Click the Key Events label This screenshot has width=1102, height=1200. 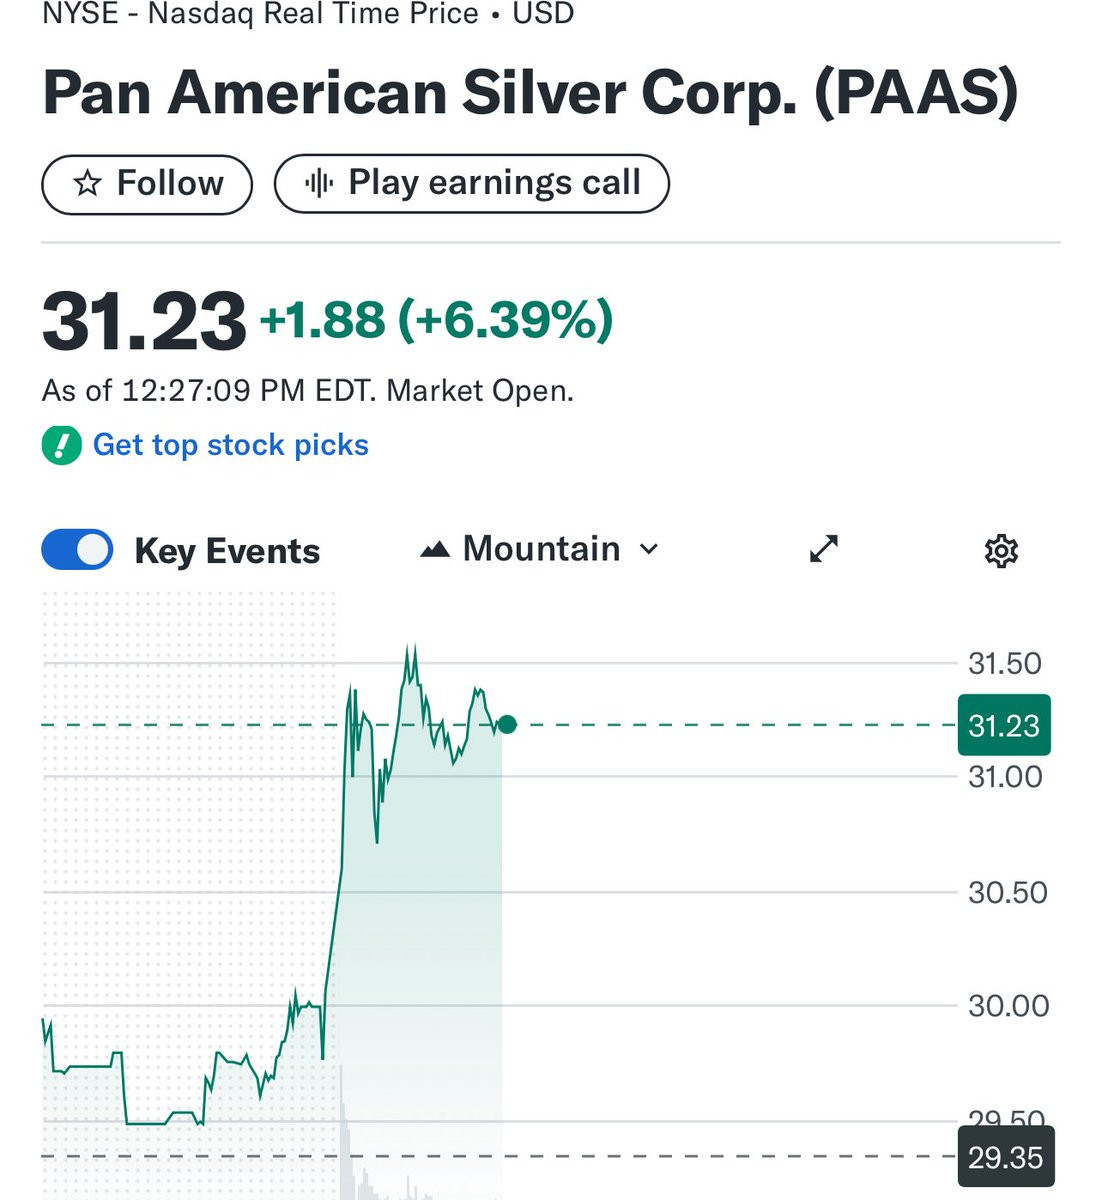click(x=227, y=551)
